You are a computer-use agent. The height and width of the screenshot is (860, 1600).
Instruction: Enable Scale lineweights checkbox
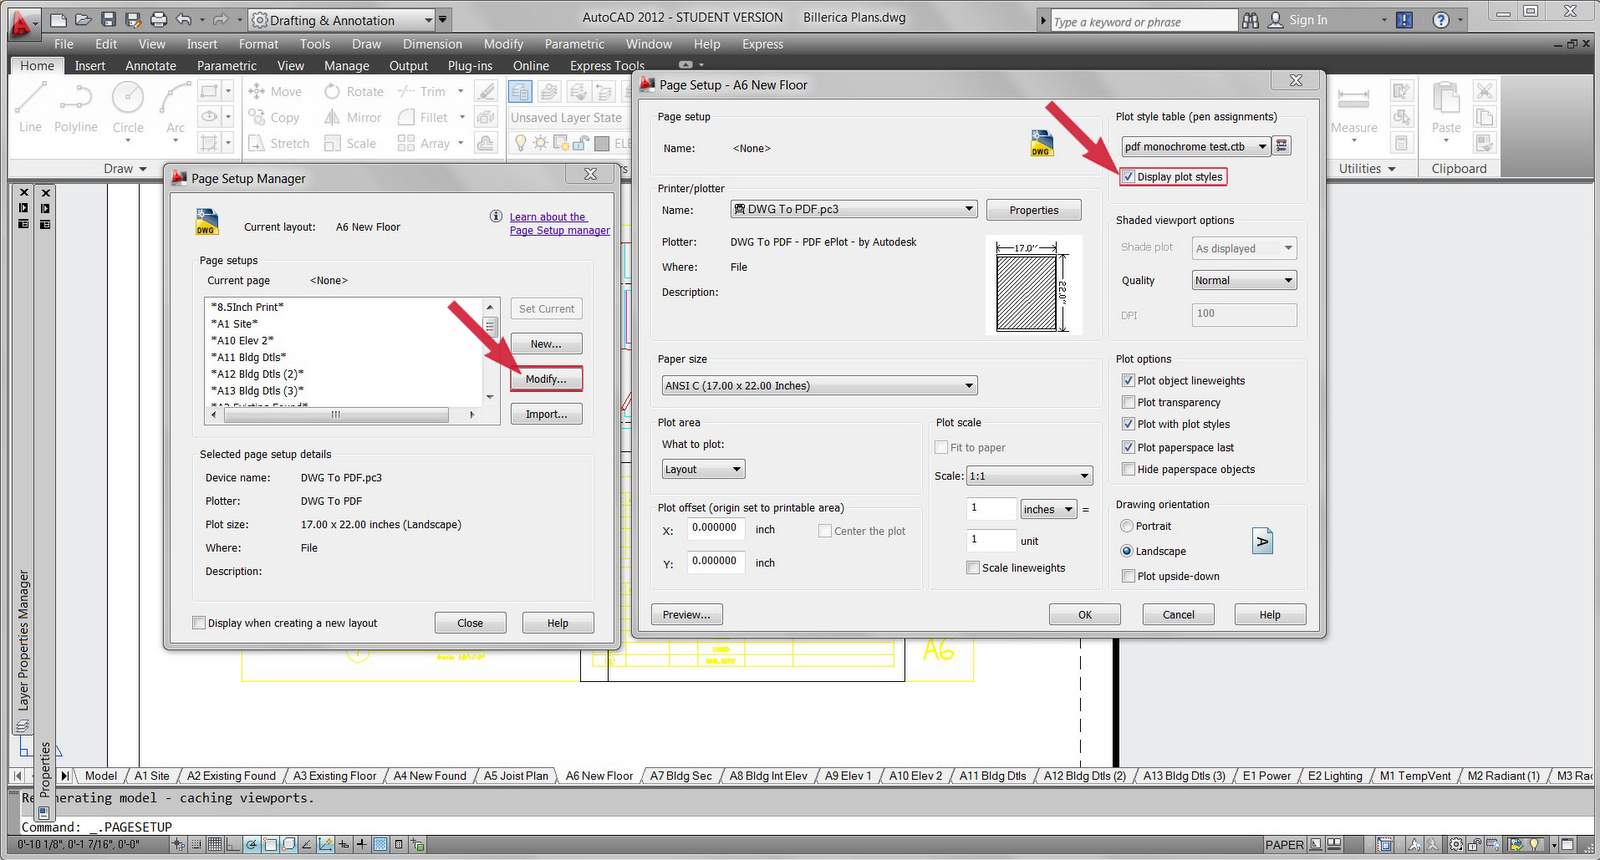coord(973,568)
